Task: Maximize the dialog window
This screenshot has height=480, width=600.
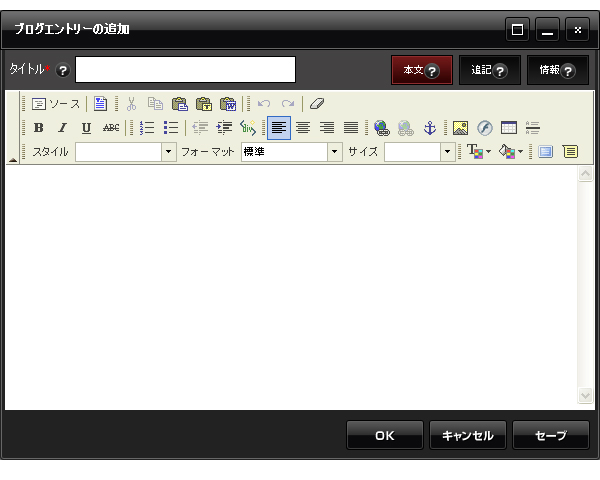Action: (517, 29)
